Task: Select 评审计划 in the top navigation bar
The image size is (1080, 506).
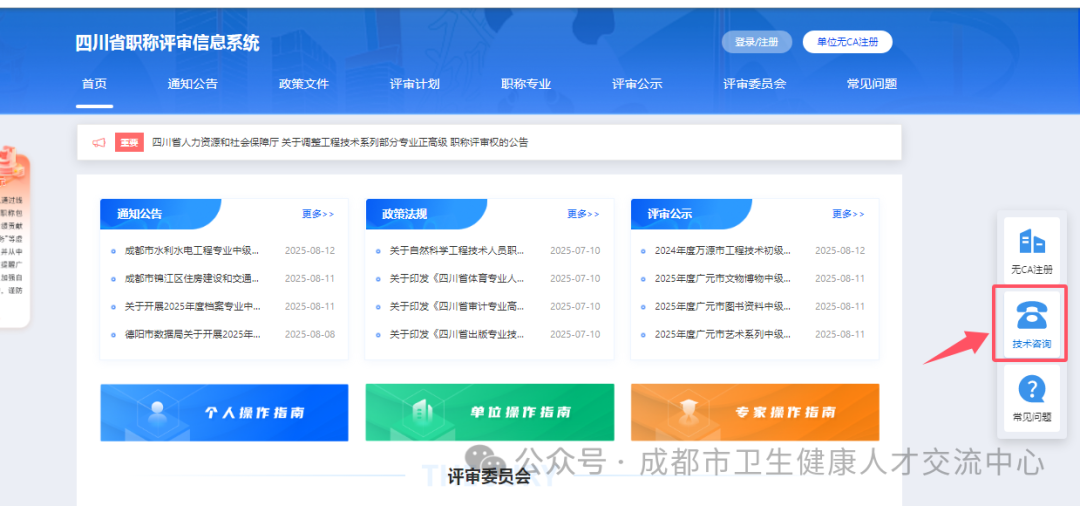Action: [415, 84]
